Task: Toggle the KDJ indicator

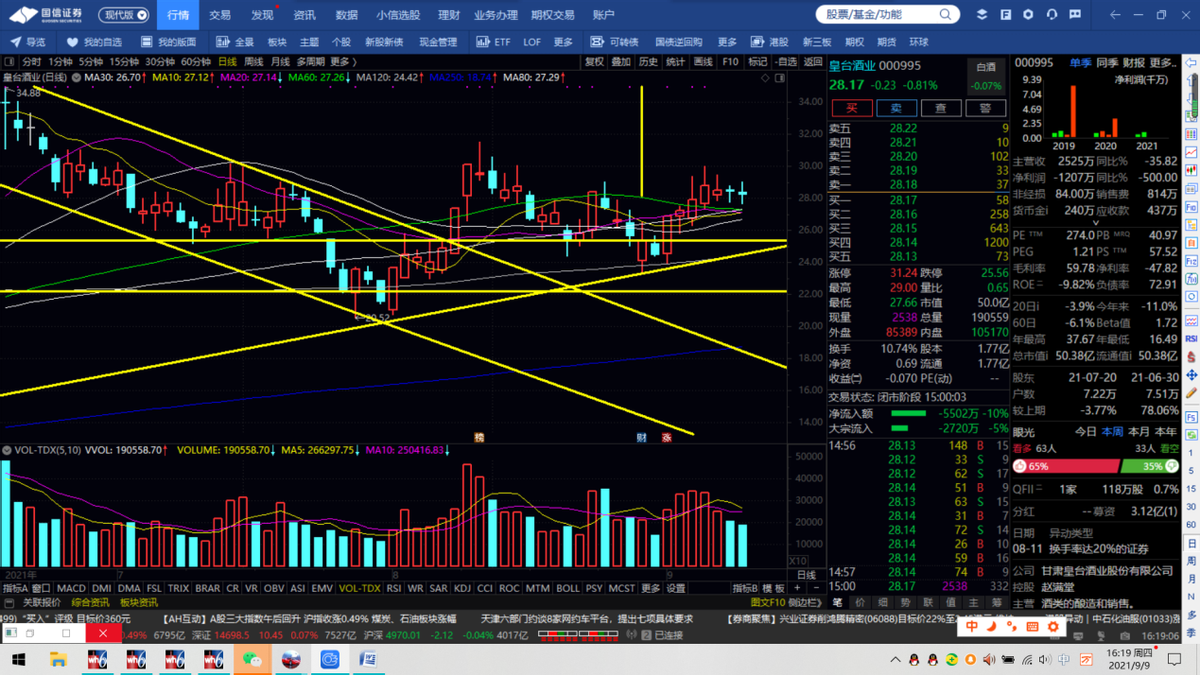Action: [462, 589]
